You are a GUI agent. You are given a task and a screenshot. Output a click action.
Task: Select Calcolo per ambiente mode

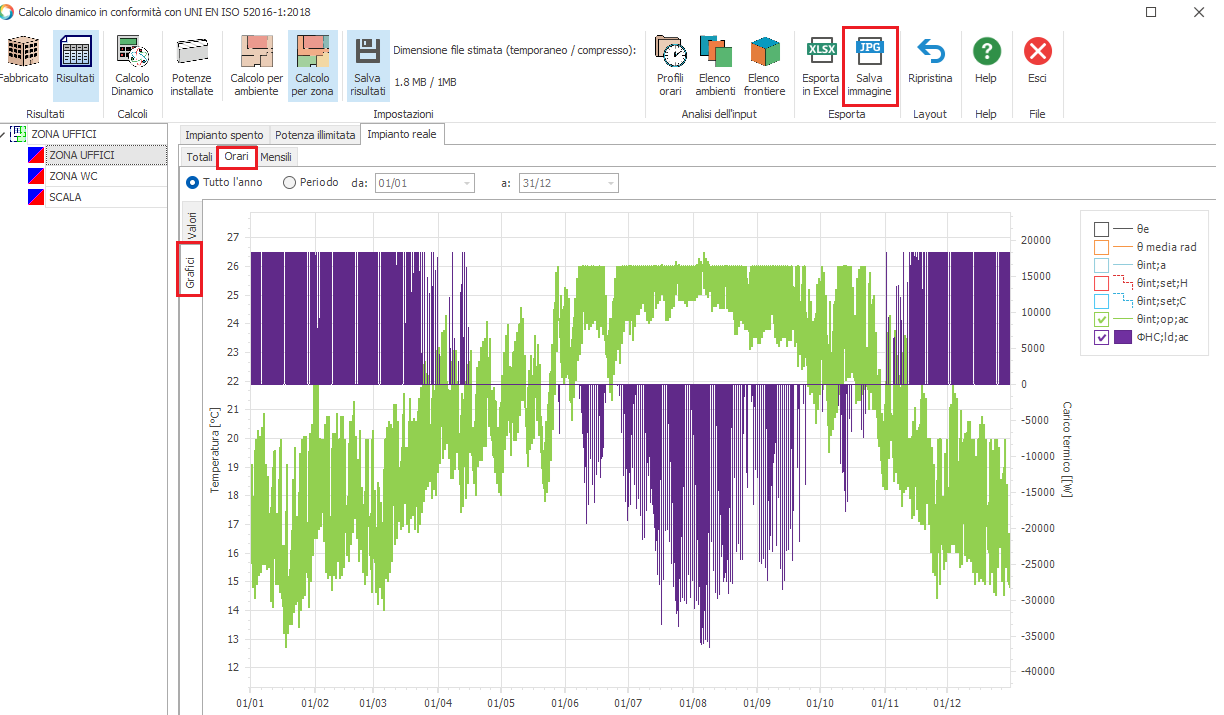coord(256,52)
